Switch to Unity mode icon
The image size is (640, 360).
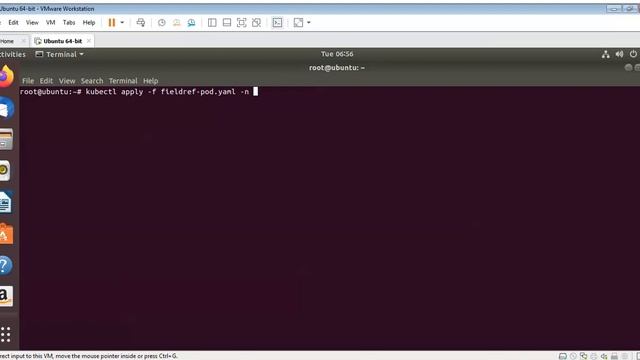click(256, 22)
